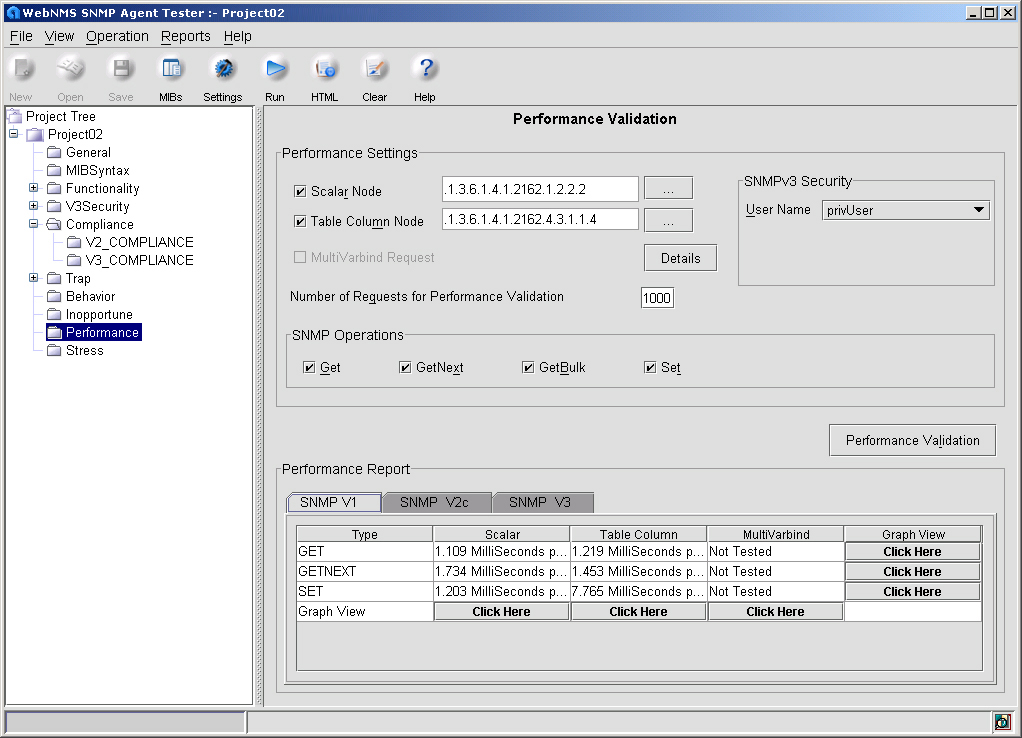This screenshot has height=738, width=1022.
Task: Click the Stress folder icon
Action: [x=54, y=351]
